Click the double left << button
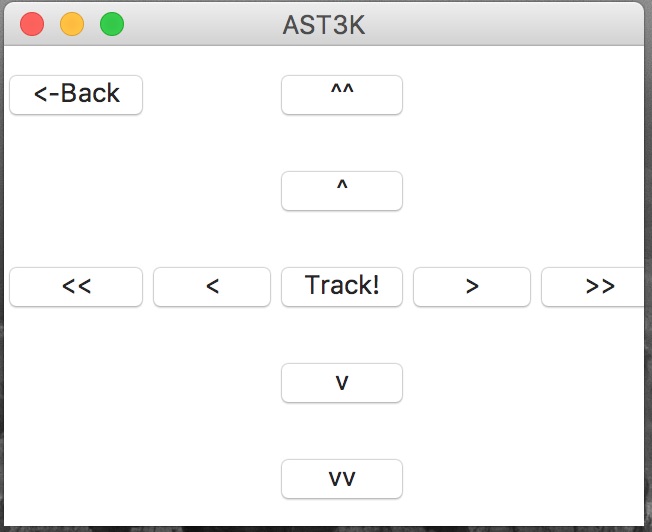The image size is (652, 532). point(76,287)
